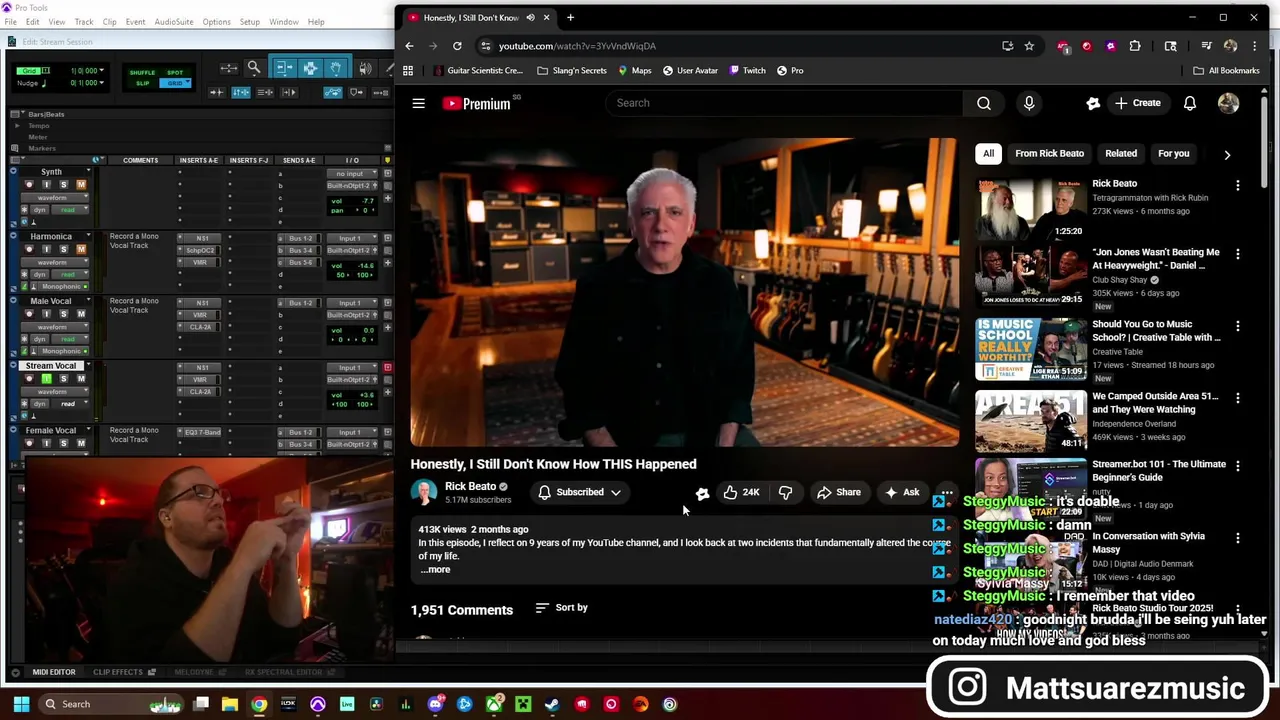The image size is (1280, 720).
Task: Expand the Tempo ruler triangle
Action: [x=16, y=126]
